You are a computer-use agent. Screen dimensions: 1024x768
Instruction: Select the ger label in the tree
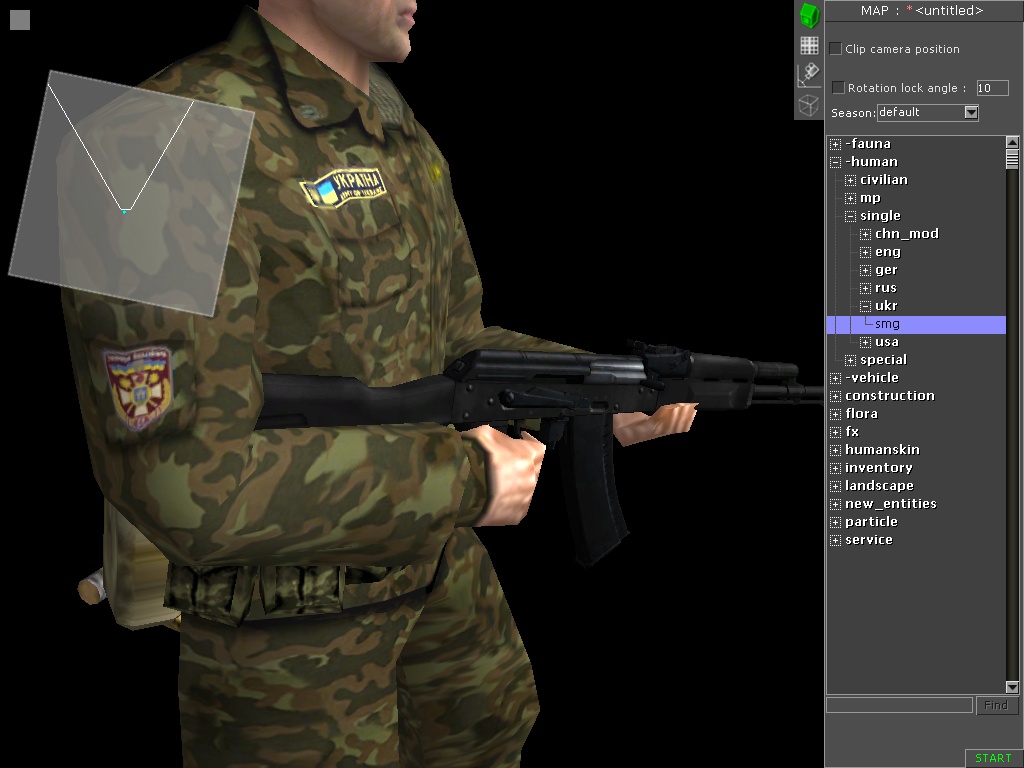886,270
